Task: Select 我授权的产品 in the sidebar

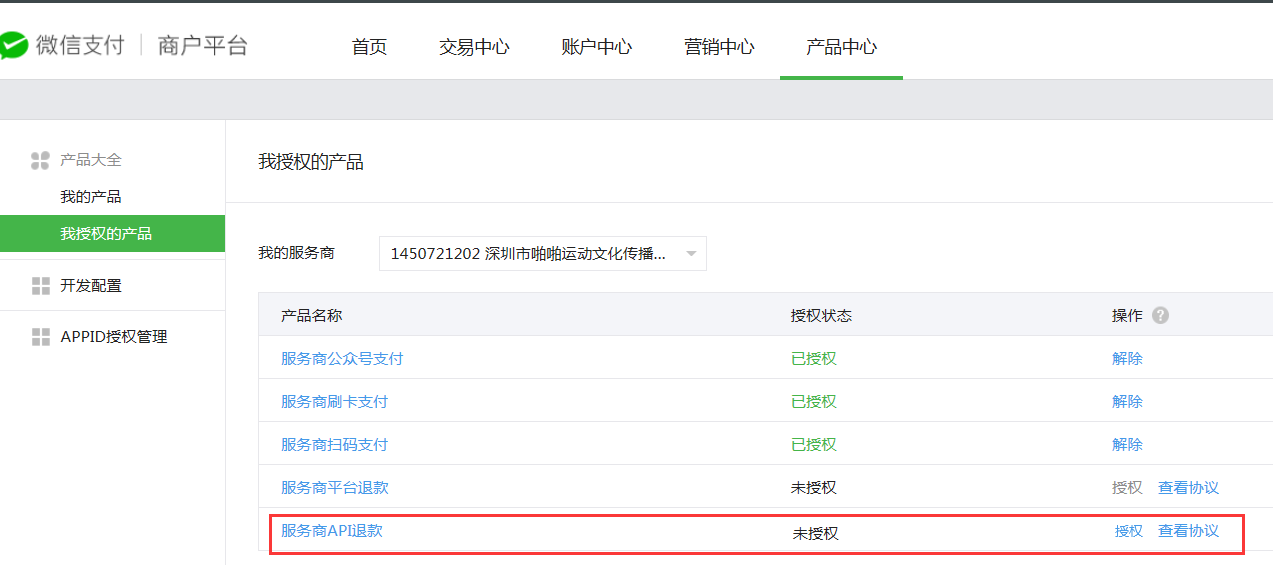Action: tap(112, 234)
